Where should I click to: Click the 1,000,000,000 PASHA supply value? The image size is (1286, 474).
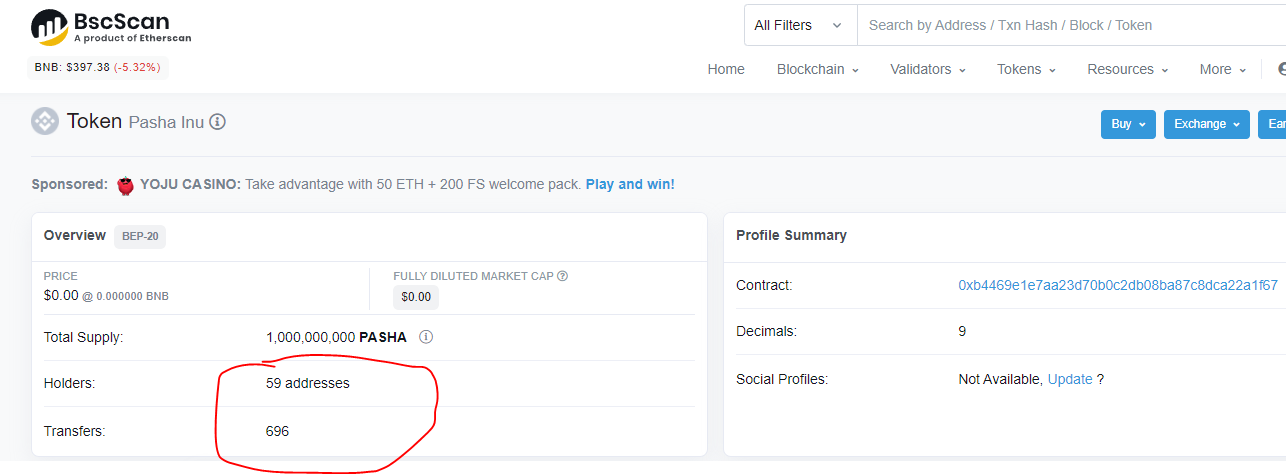pyautogui.click(x=336, y=337)
